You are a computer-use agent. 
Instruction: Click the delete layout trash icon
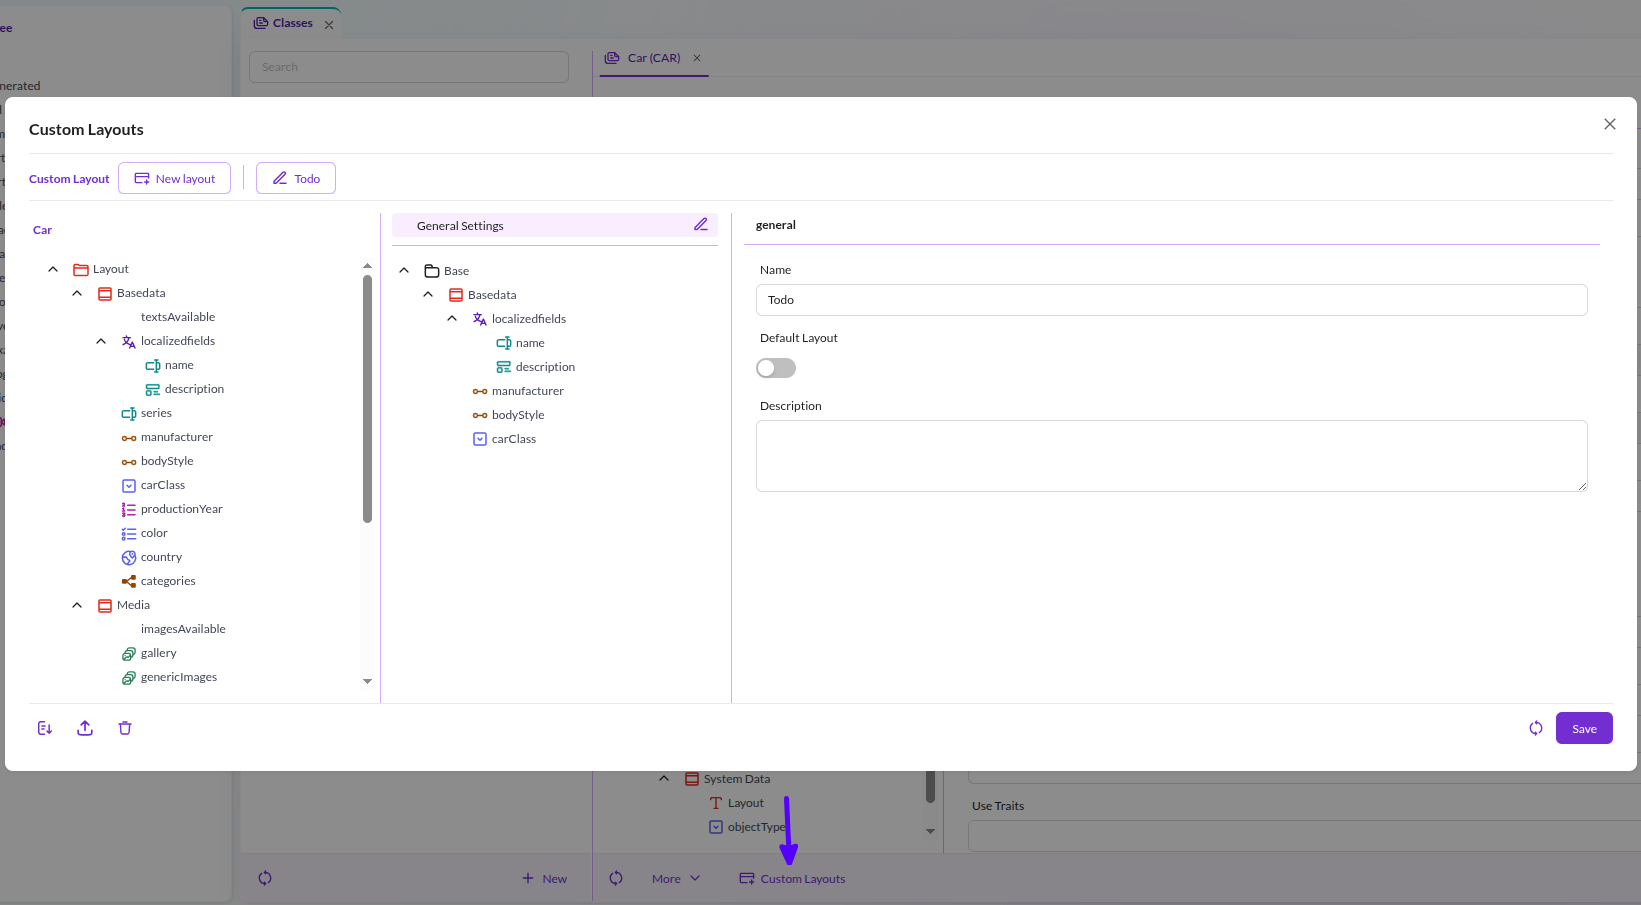[125, 728]
